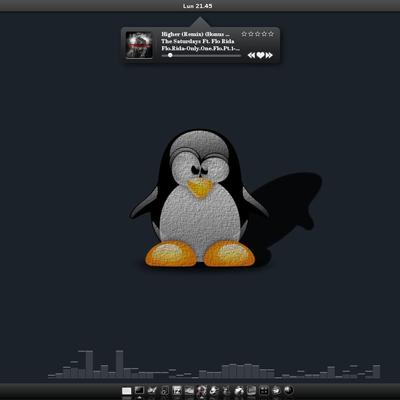Click the artist "The Saturdays Ft. Flo Rida"
This screenshot has height=400, width=400.
(198, 41)
